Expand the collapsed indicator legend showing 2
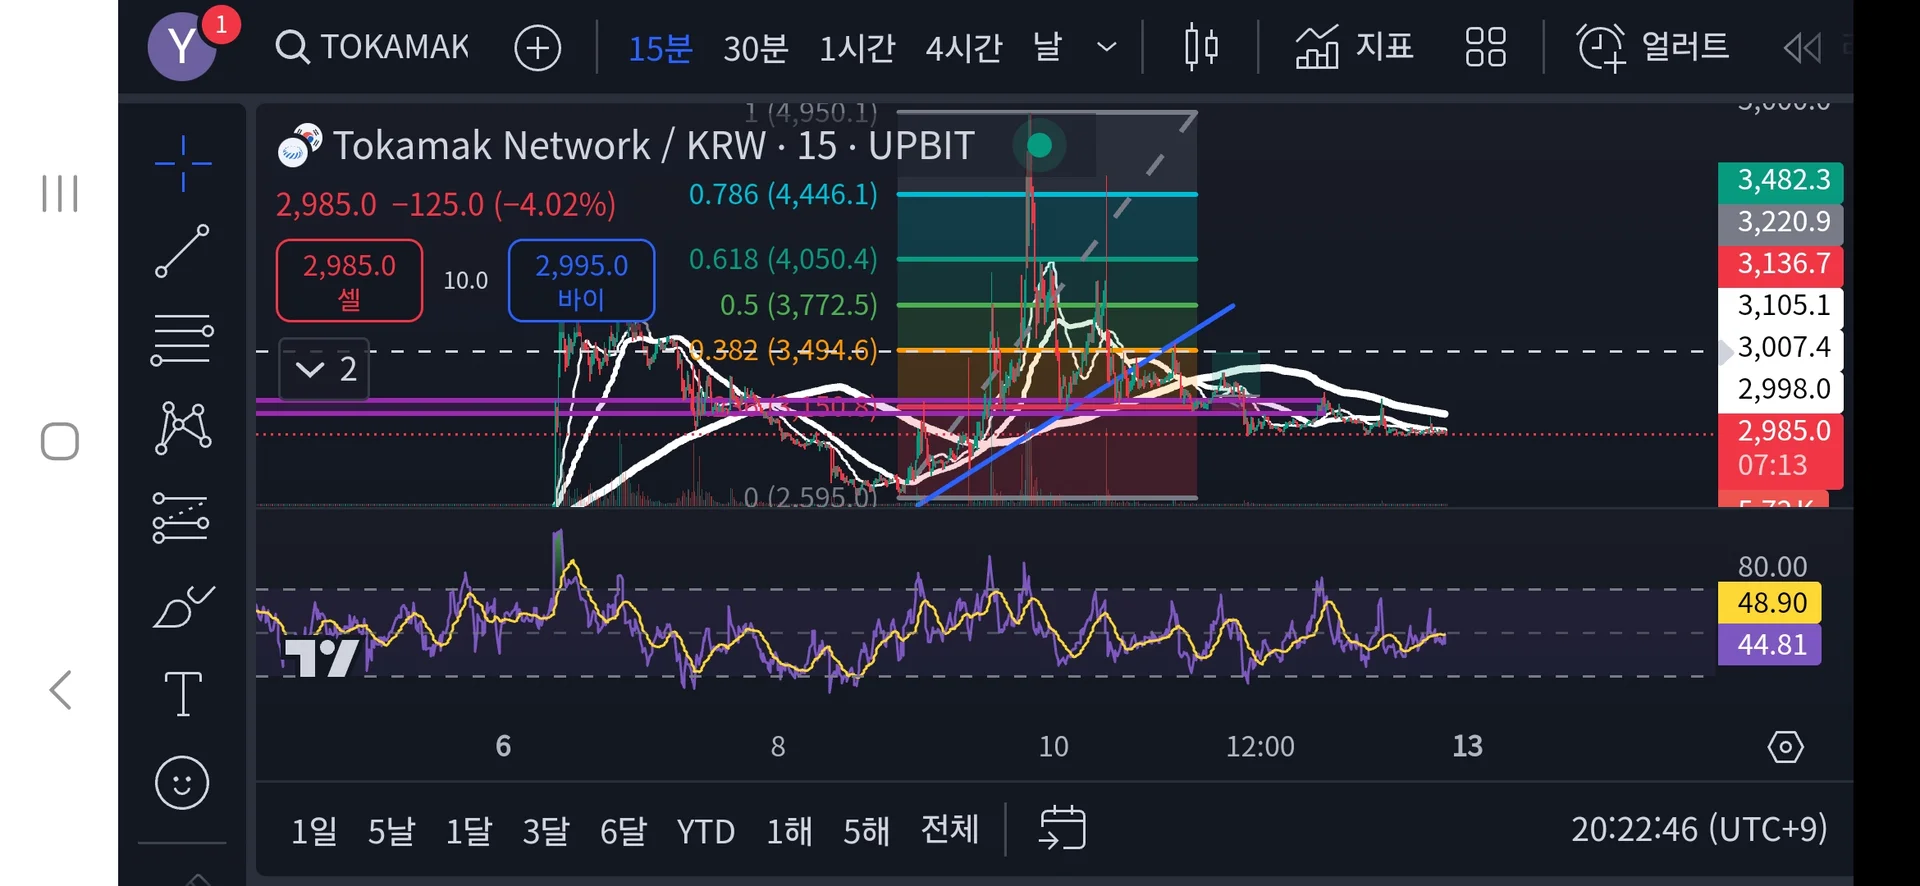The height and width of the screenshot is (886, 1920). [325, 369]
